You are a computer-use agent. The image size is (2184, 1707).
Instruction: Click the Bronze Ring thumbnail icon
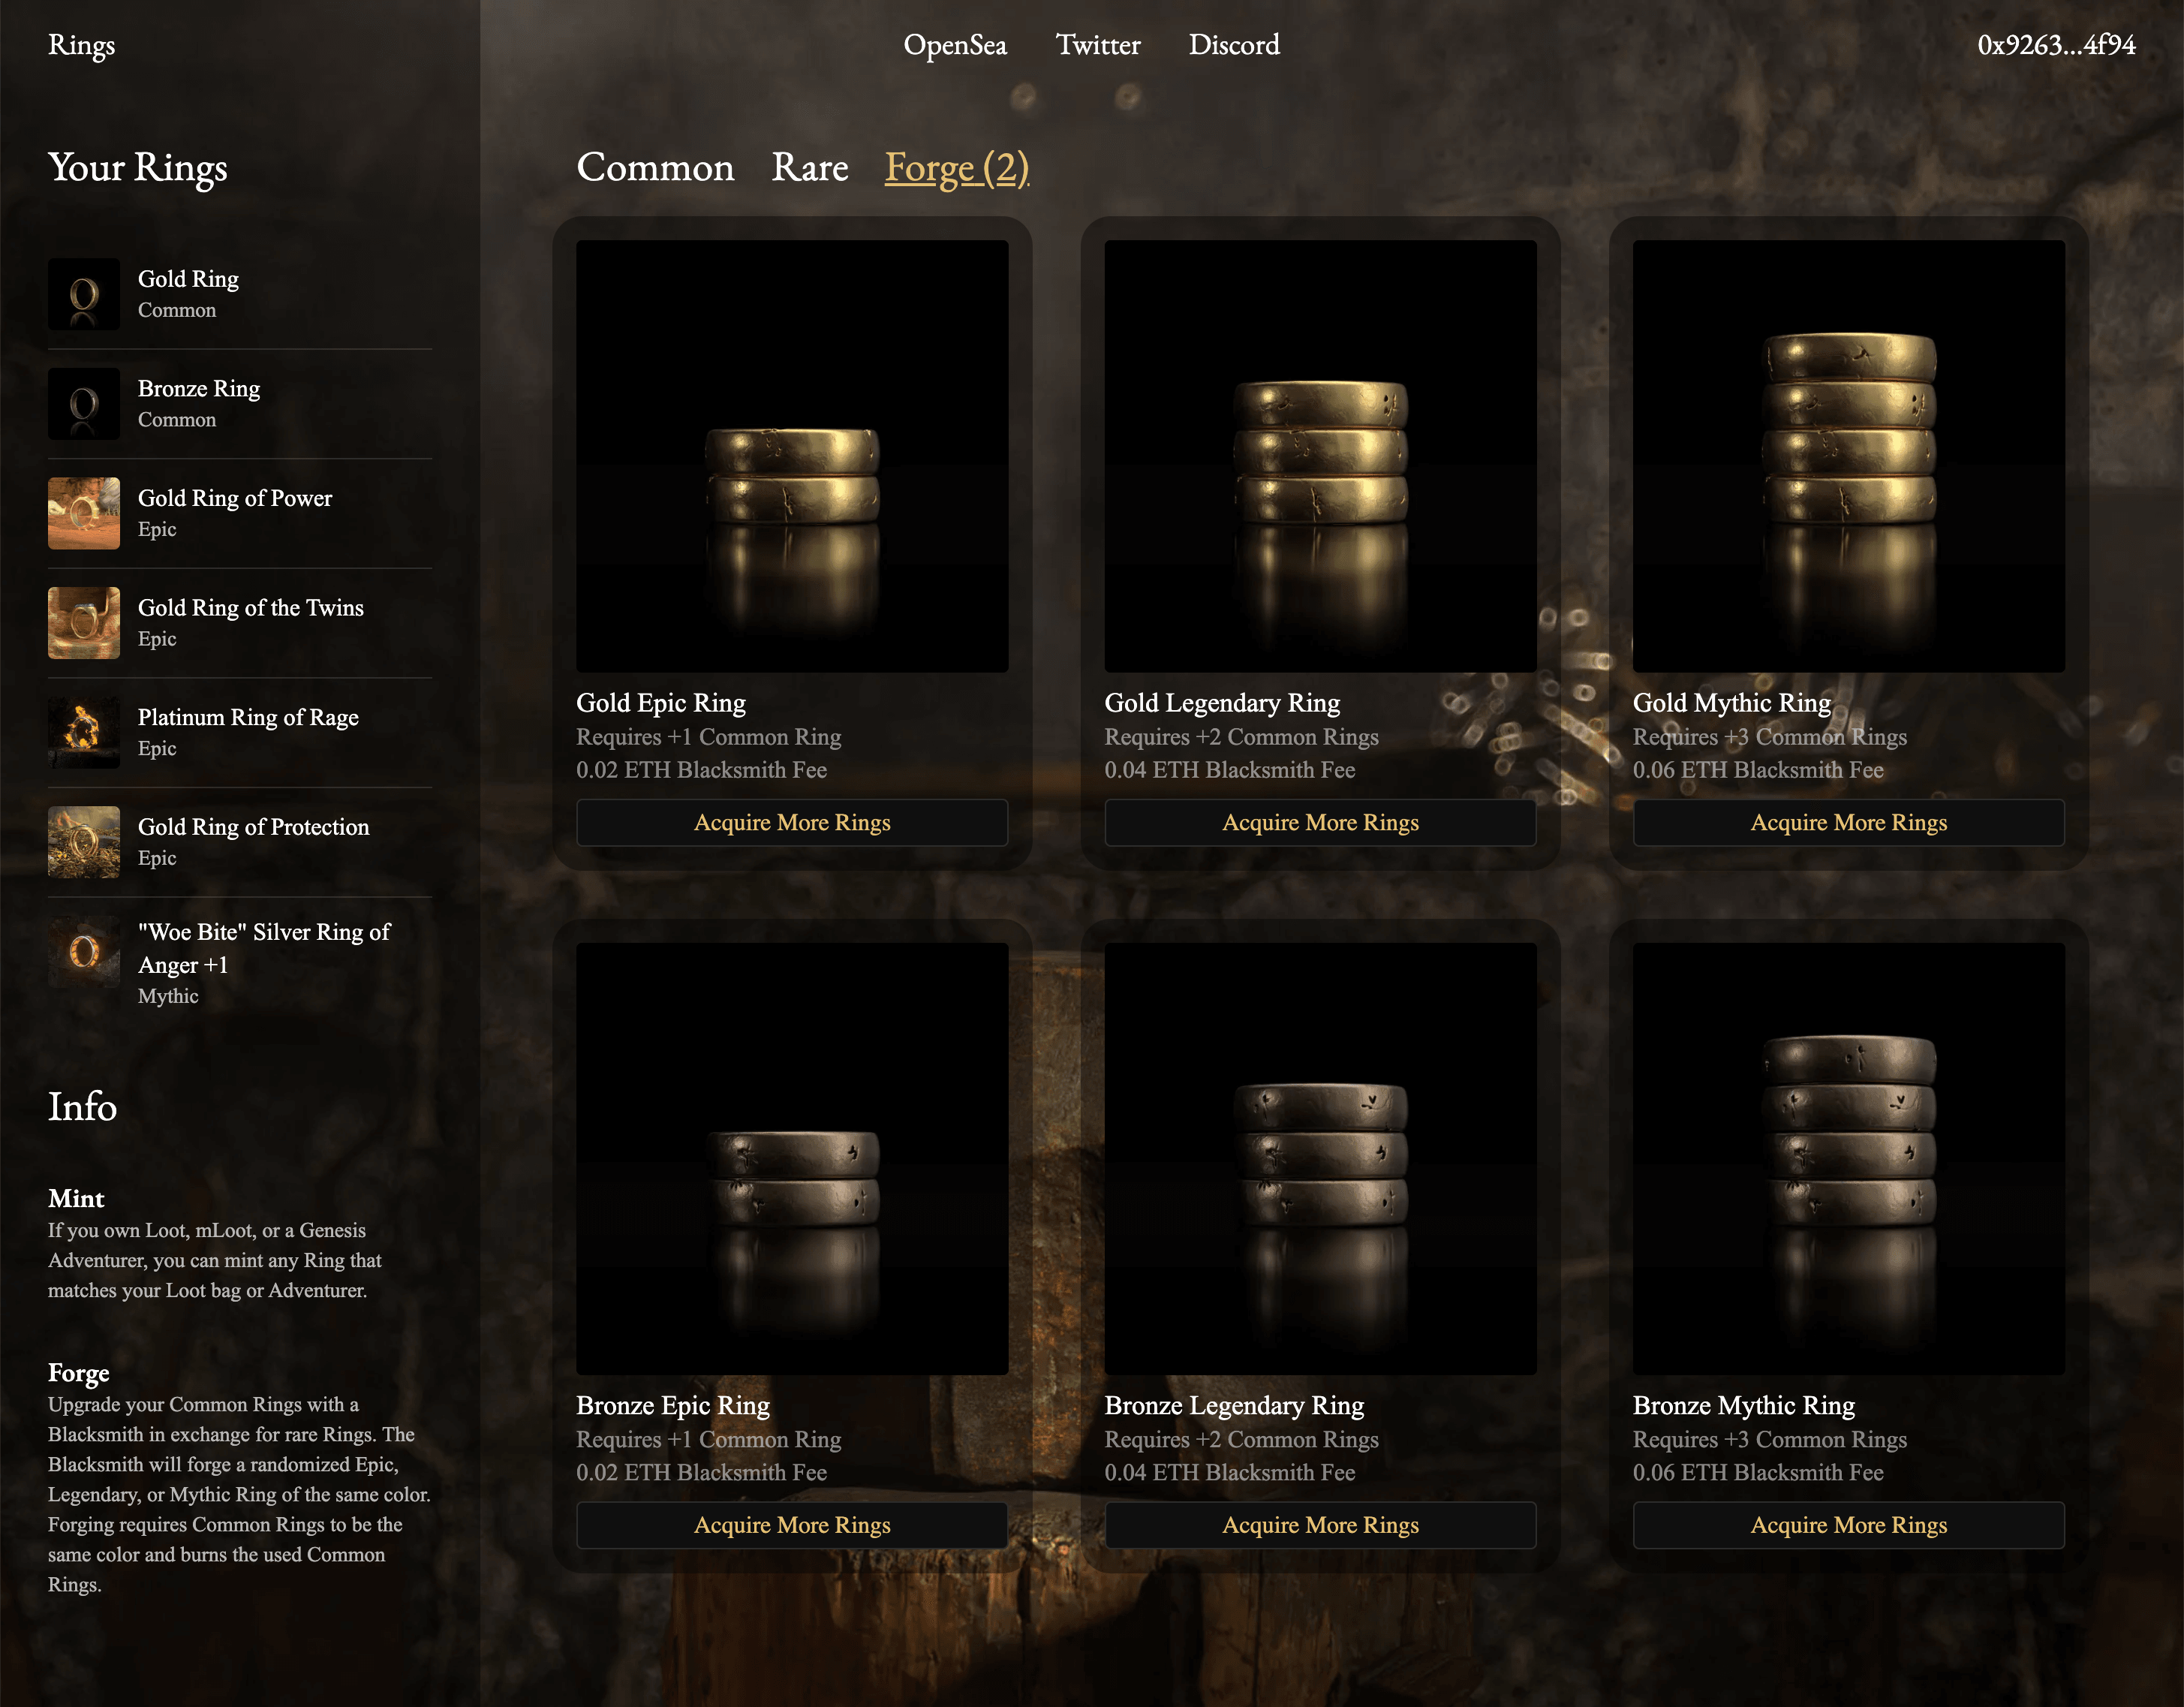coord(84,404)
